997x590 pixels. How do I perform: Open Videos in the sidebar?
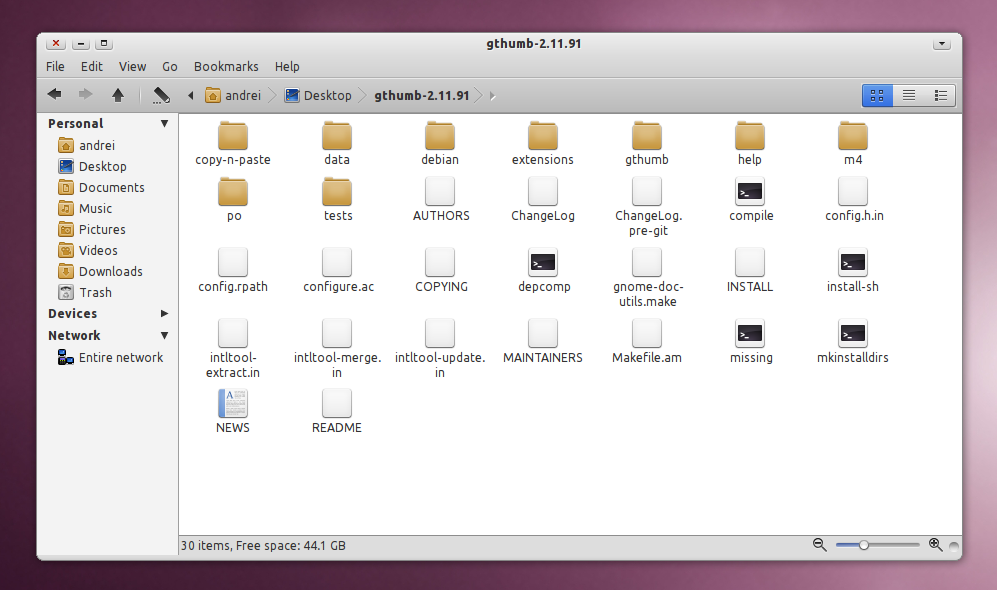[88, 250]
